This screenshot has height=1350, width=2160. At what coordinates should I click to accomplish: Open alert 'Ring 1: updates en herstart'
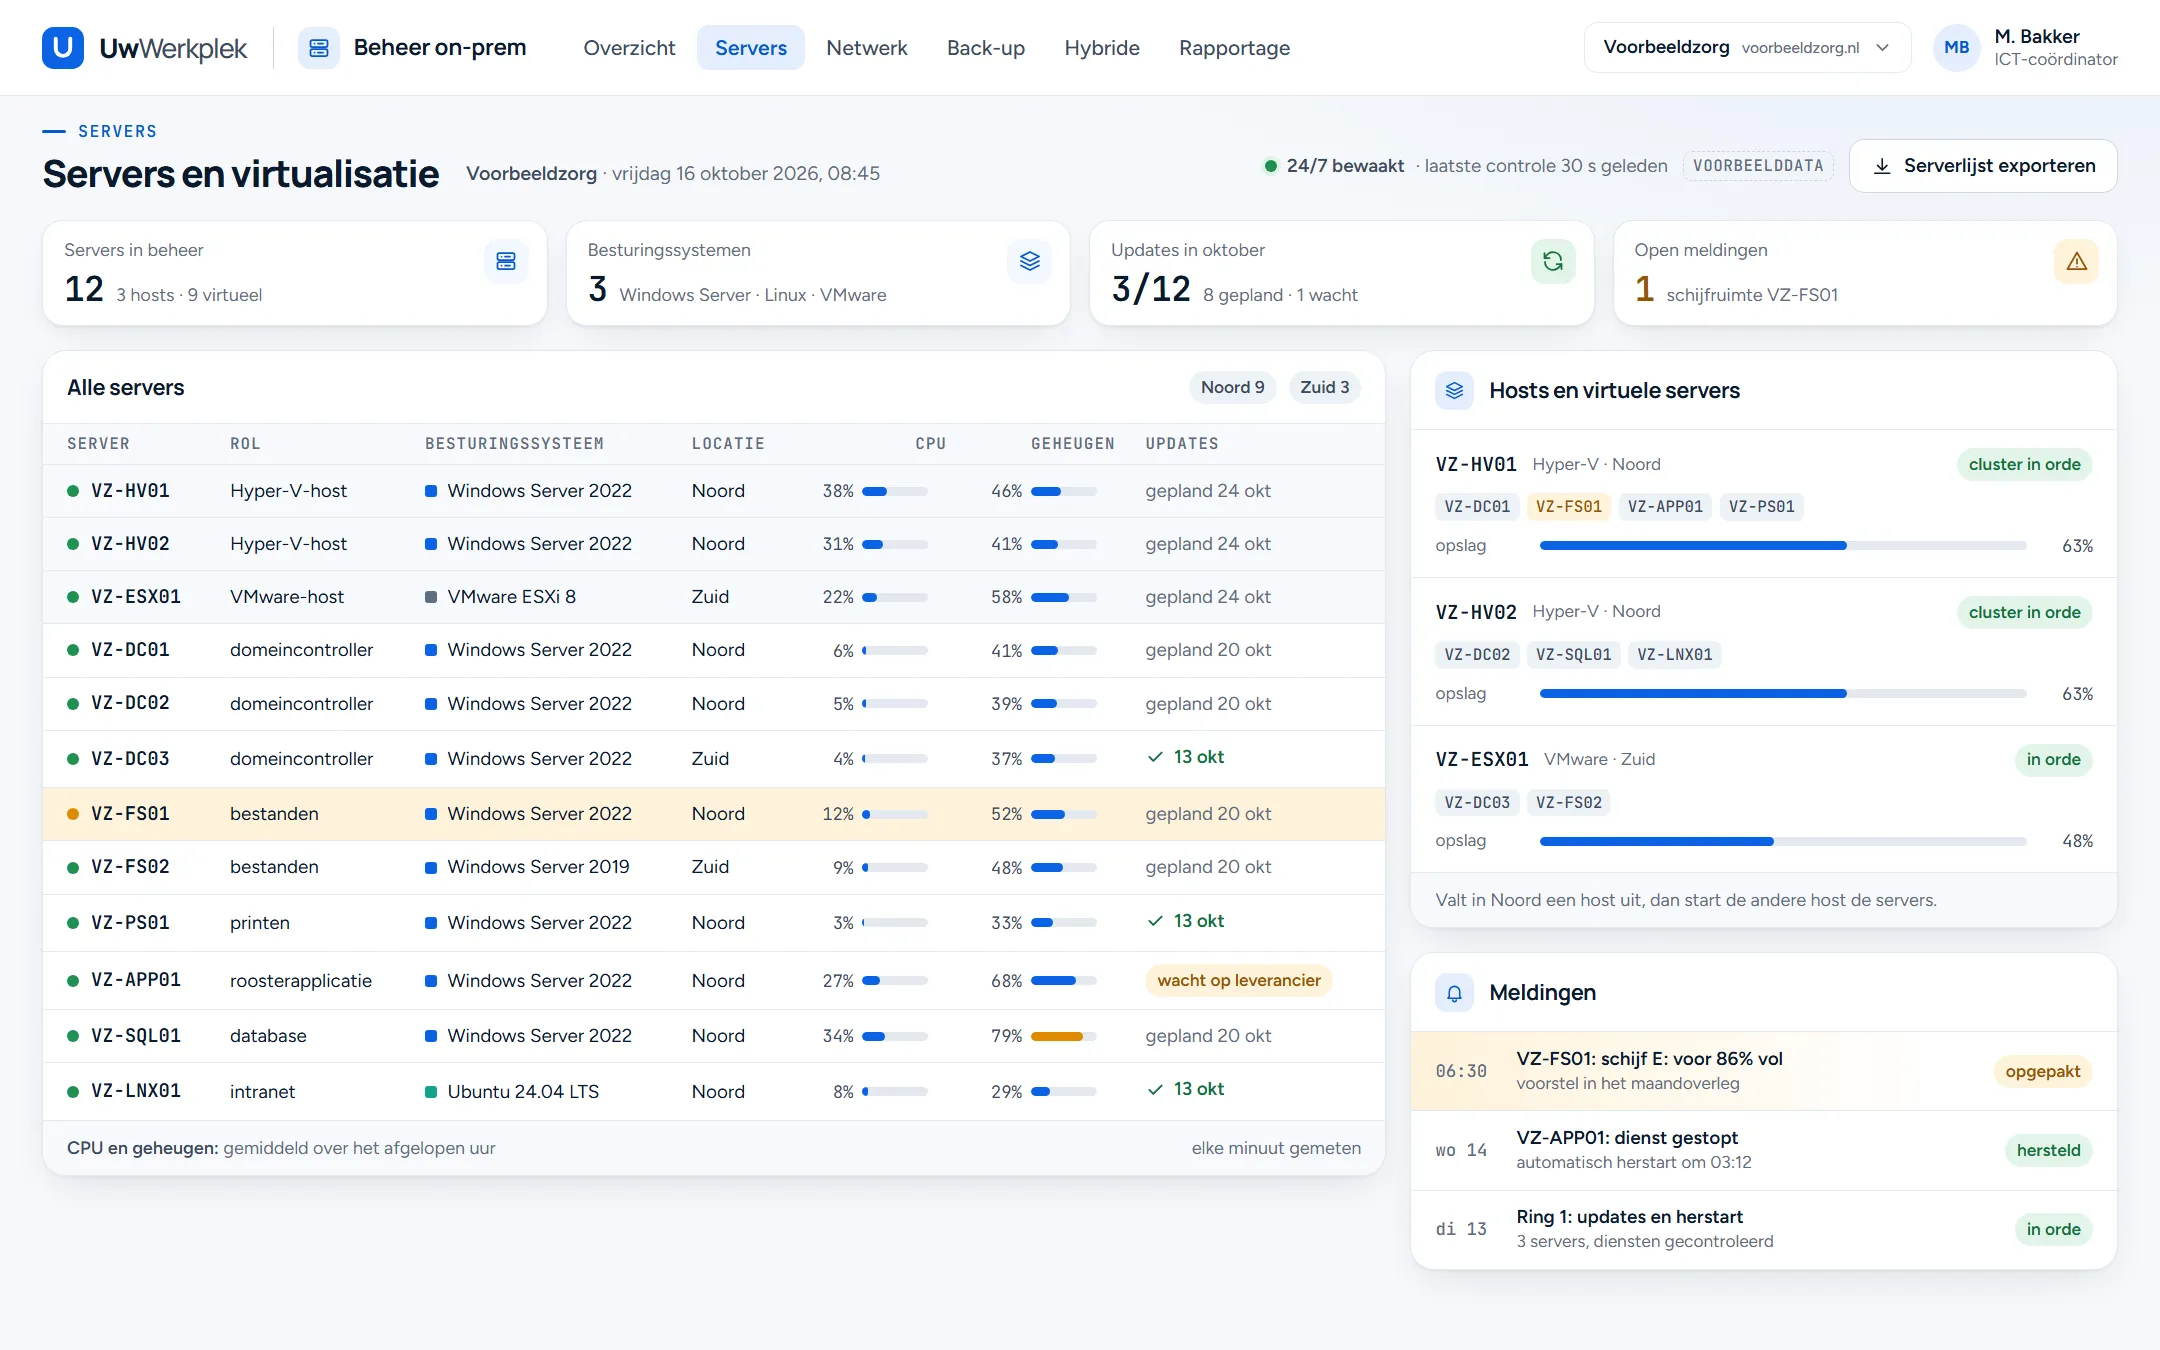click(x=1763, y=1229)
